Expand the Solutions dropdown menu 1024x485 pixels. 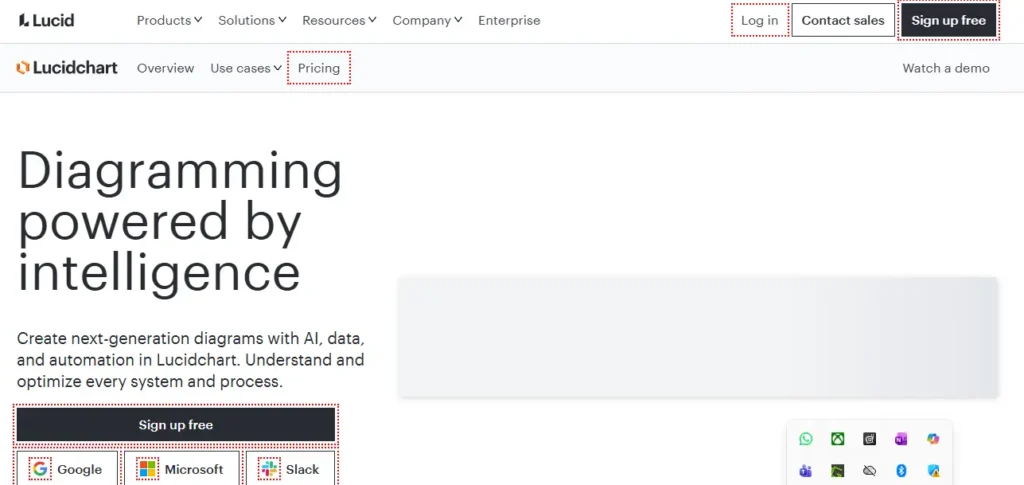tap(252, 20)
